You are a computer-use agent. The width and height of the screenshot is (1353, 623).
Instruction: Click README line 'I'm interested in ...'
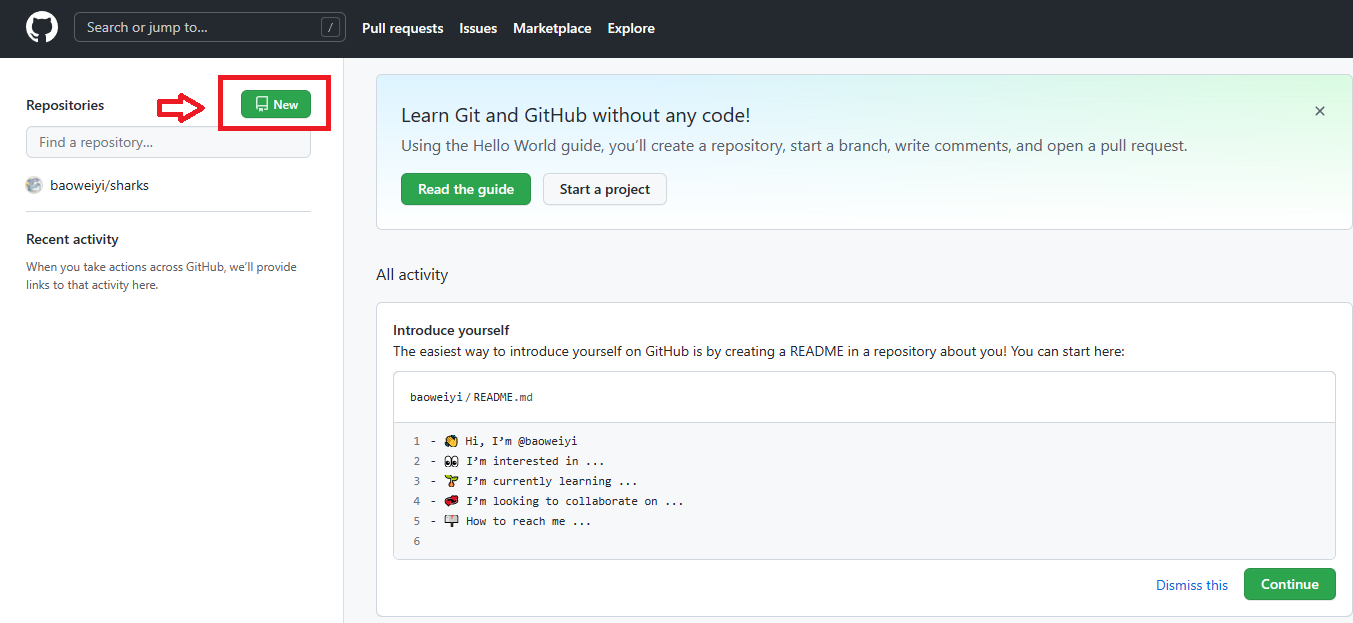pos(535,461)
